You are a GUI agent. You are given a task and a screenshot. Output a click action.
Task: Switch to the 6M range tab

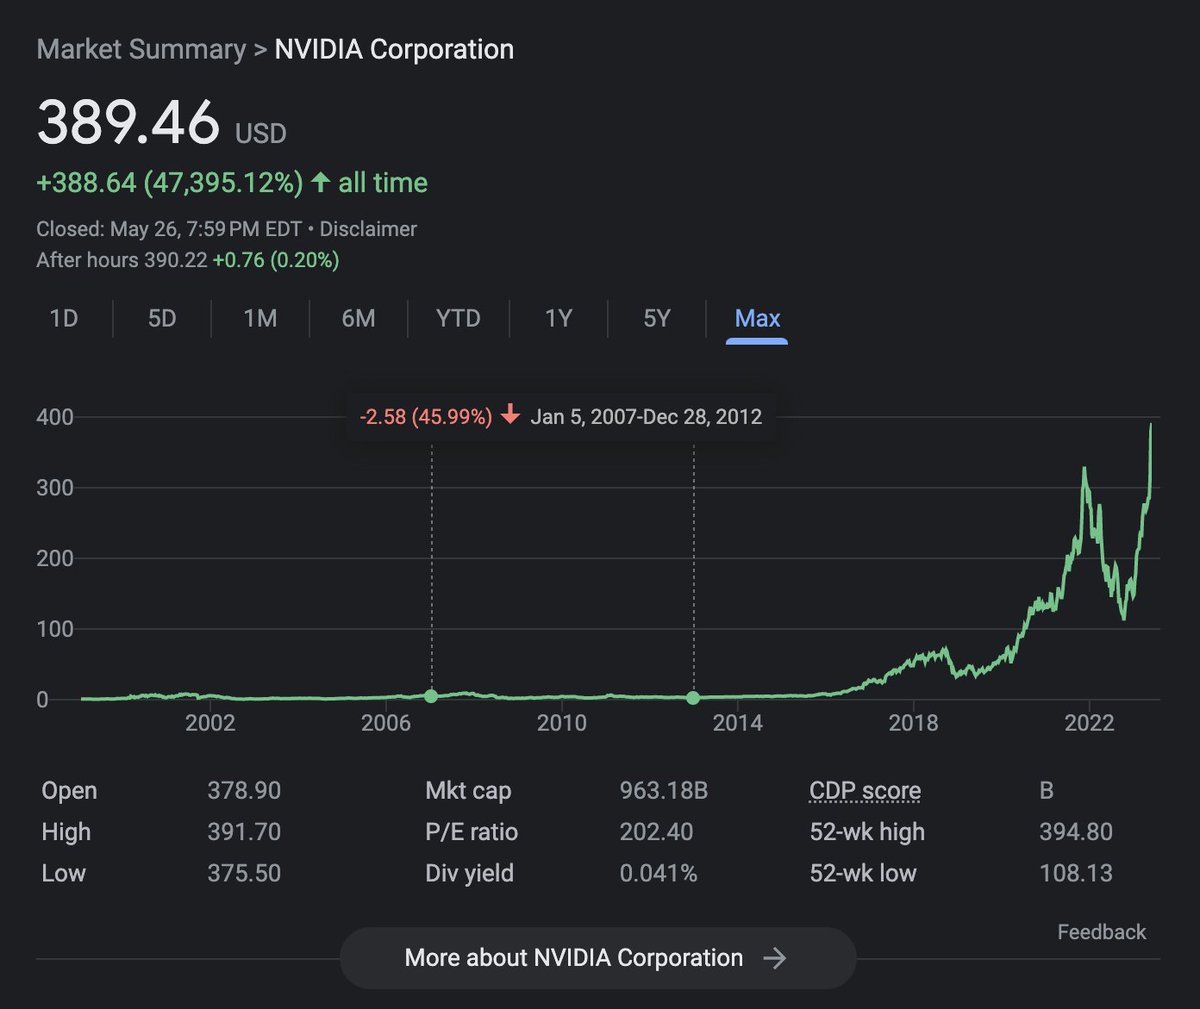[359, 318]
